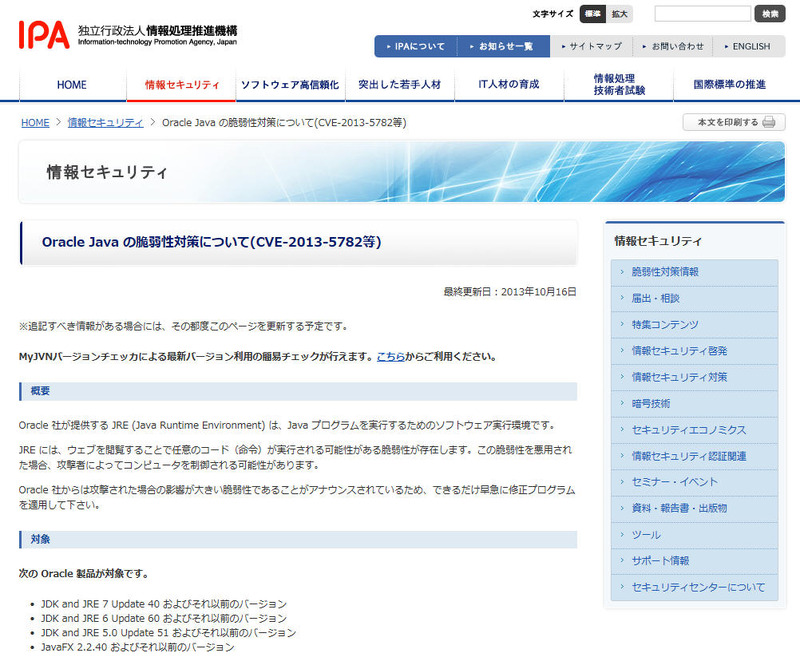Expand 脆弱性対策情報 in the sidebar
800x657 pixels.
[x=665, y=272]
